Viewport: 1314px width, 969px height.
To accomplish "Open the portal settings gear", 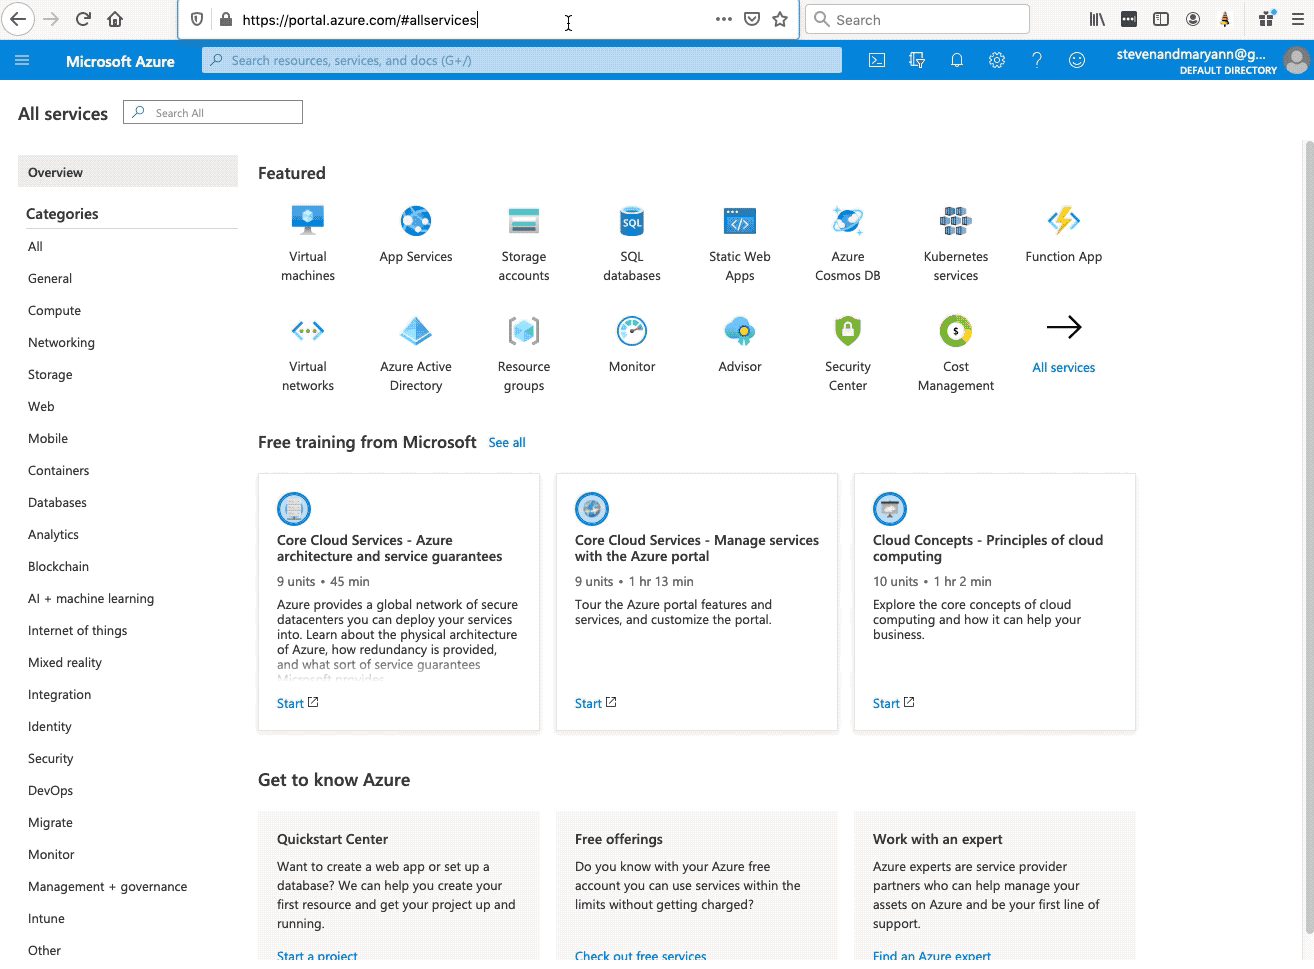I will (x=997, y=60).
